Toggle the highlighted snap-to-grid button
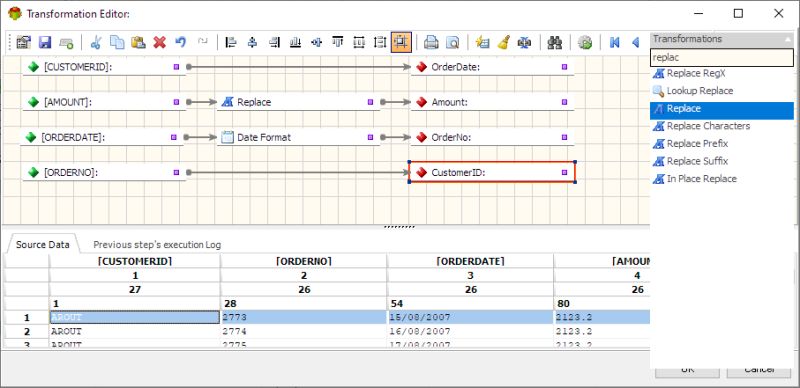 click(402, 42)
